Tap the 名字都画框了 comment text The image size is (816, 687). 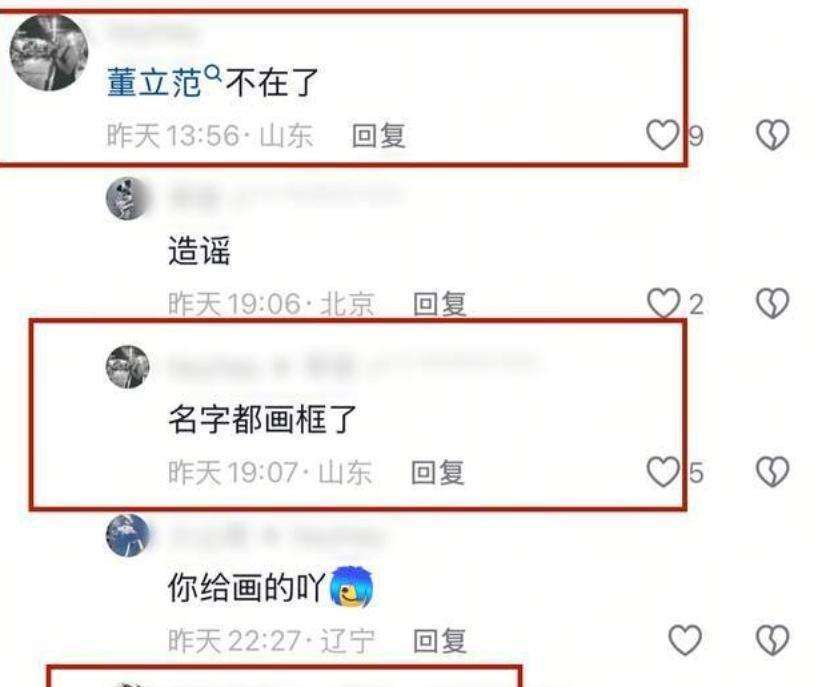tap(262, 419)
